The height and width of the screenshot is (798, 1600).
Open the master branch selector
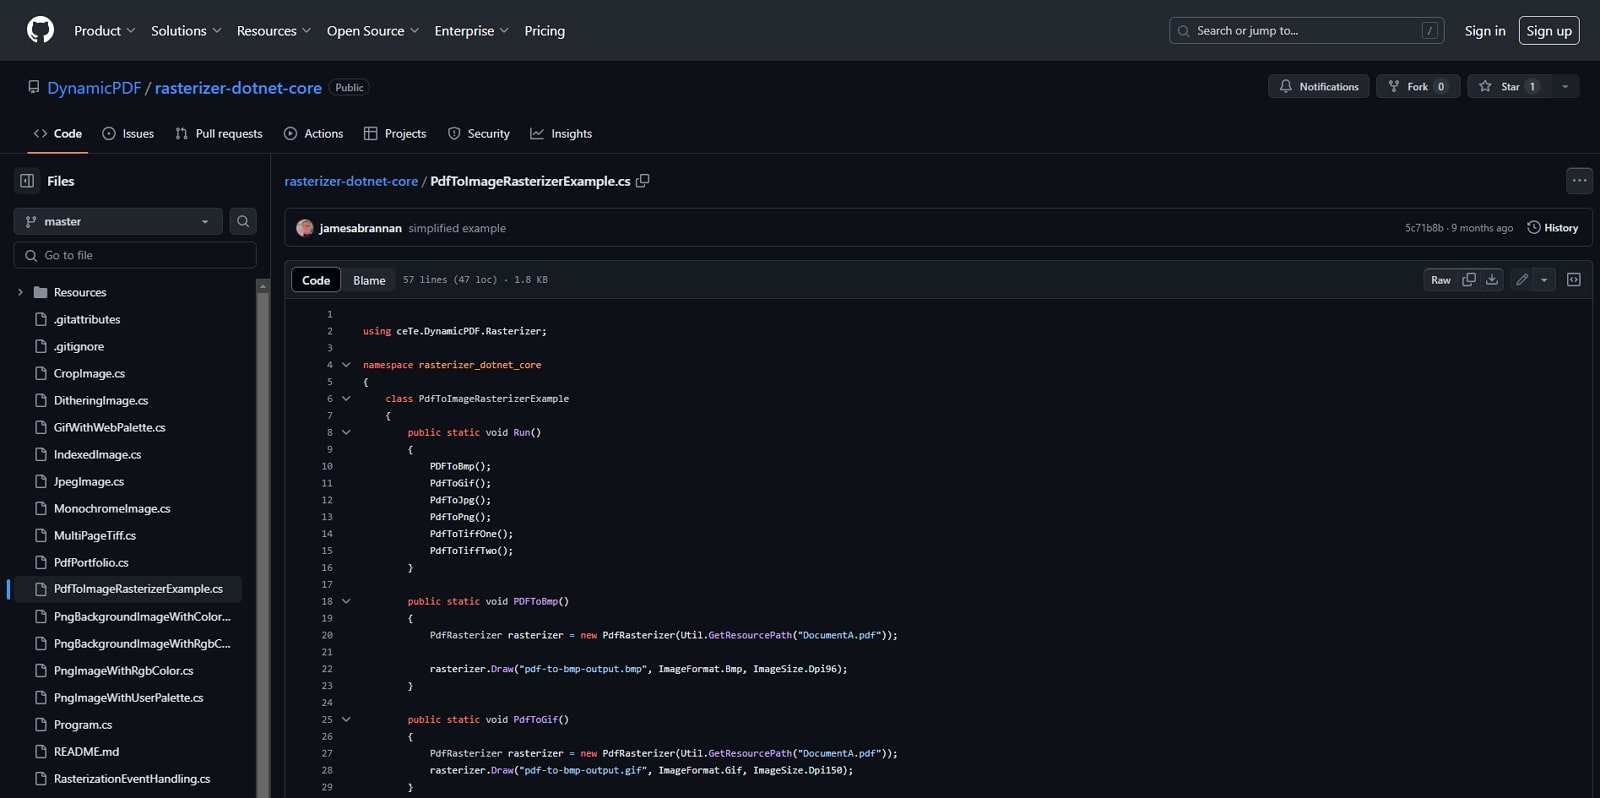coord(118,221)
